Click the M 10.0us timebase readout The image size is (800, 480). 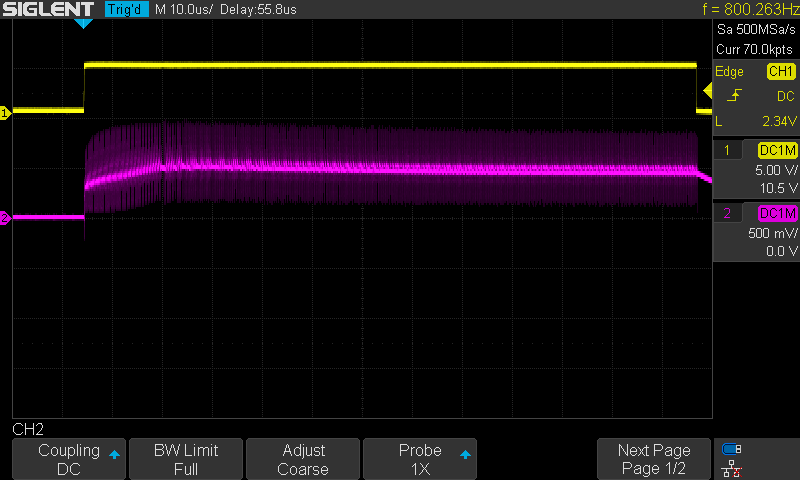coord(184,9)
